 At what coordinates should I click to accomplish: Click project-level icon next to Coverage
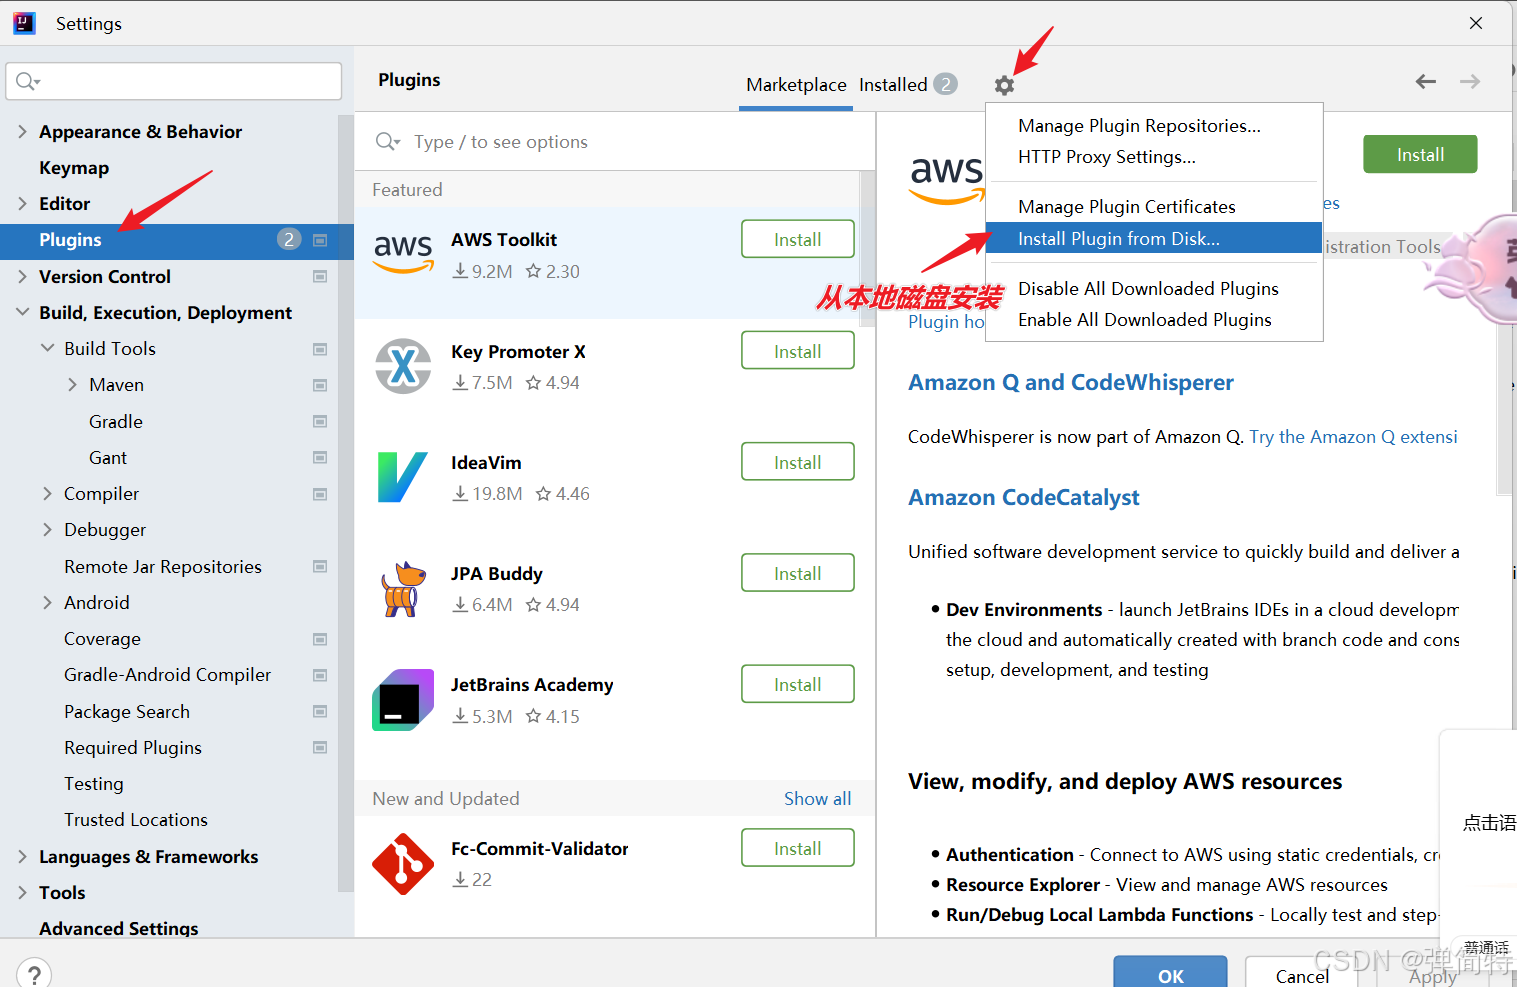(320, 639)
